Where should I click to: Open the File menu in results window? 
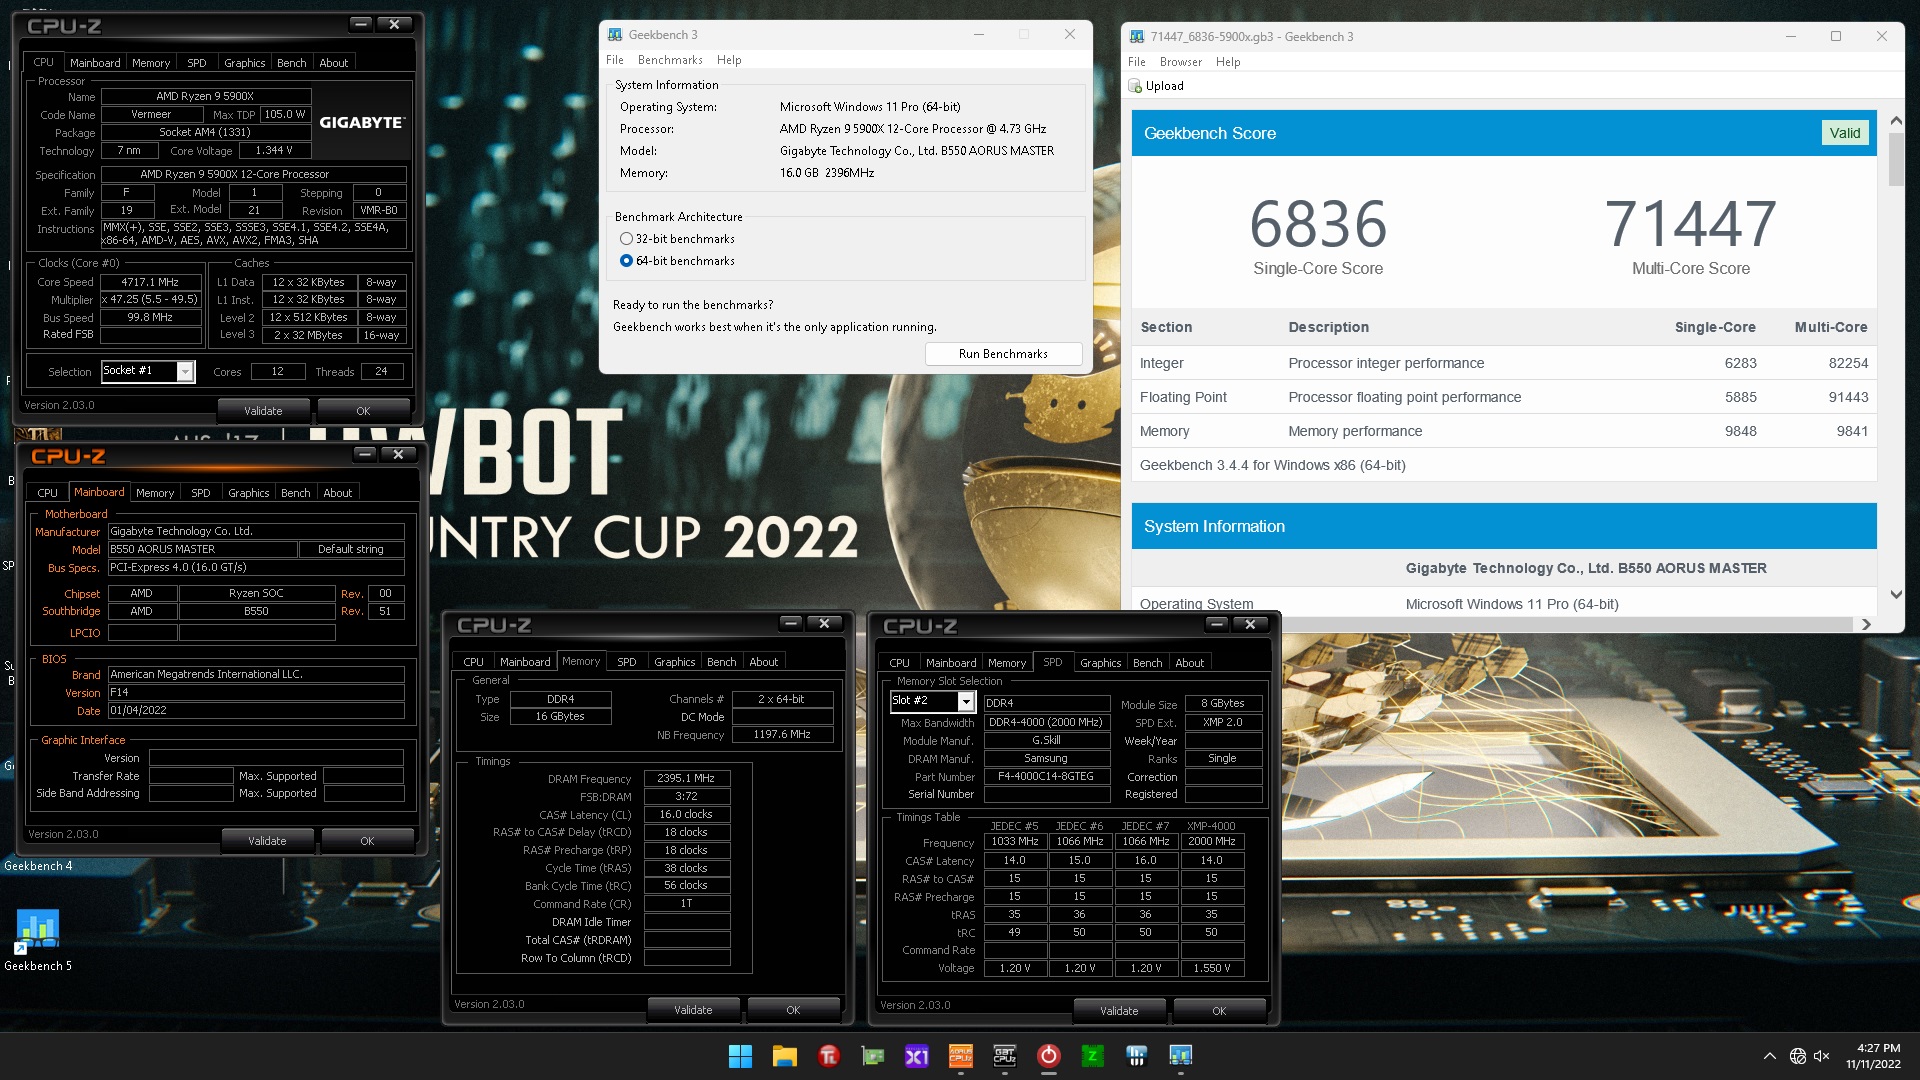1137,62
